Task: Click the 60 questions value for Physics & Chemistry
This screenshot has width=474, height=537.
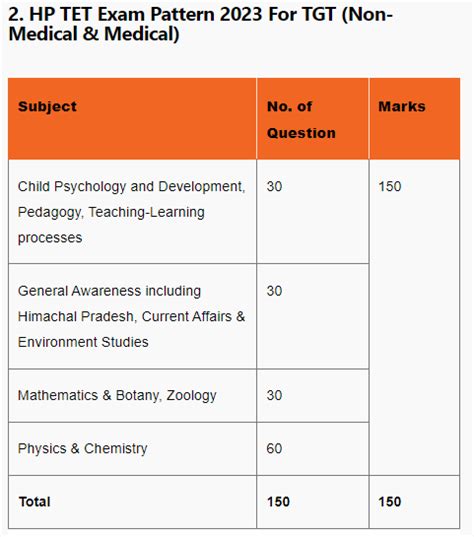Action: click(x=274, y=449)
